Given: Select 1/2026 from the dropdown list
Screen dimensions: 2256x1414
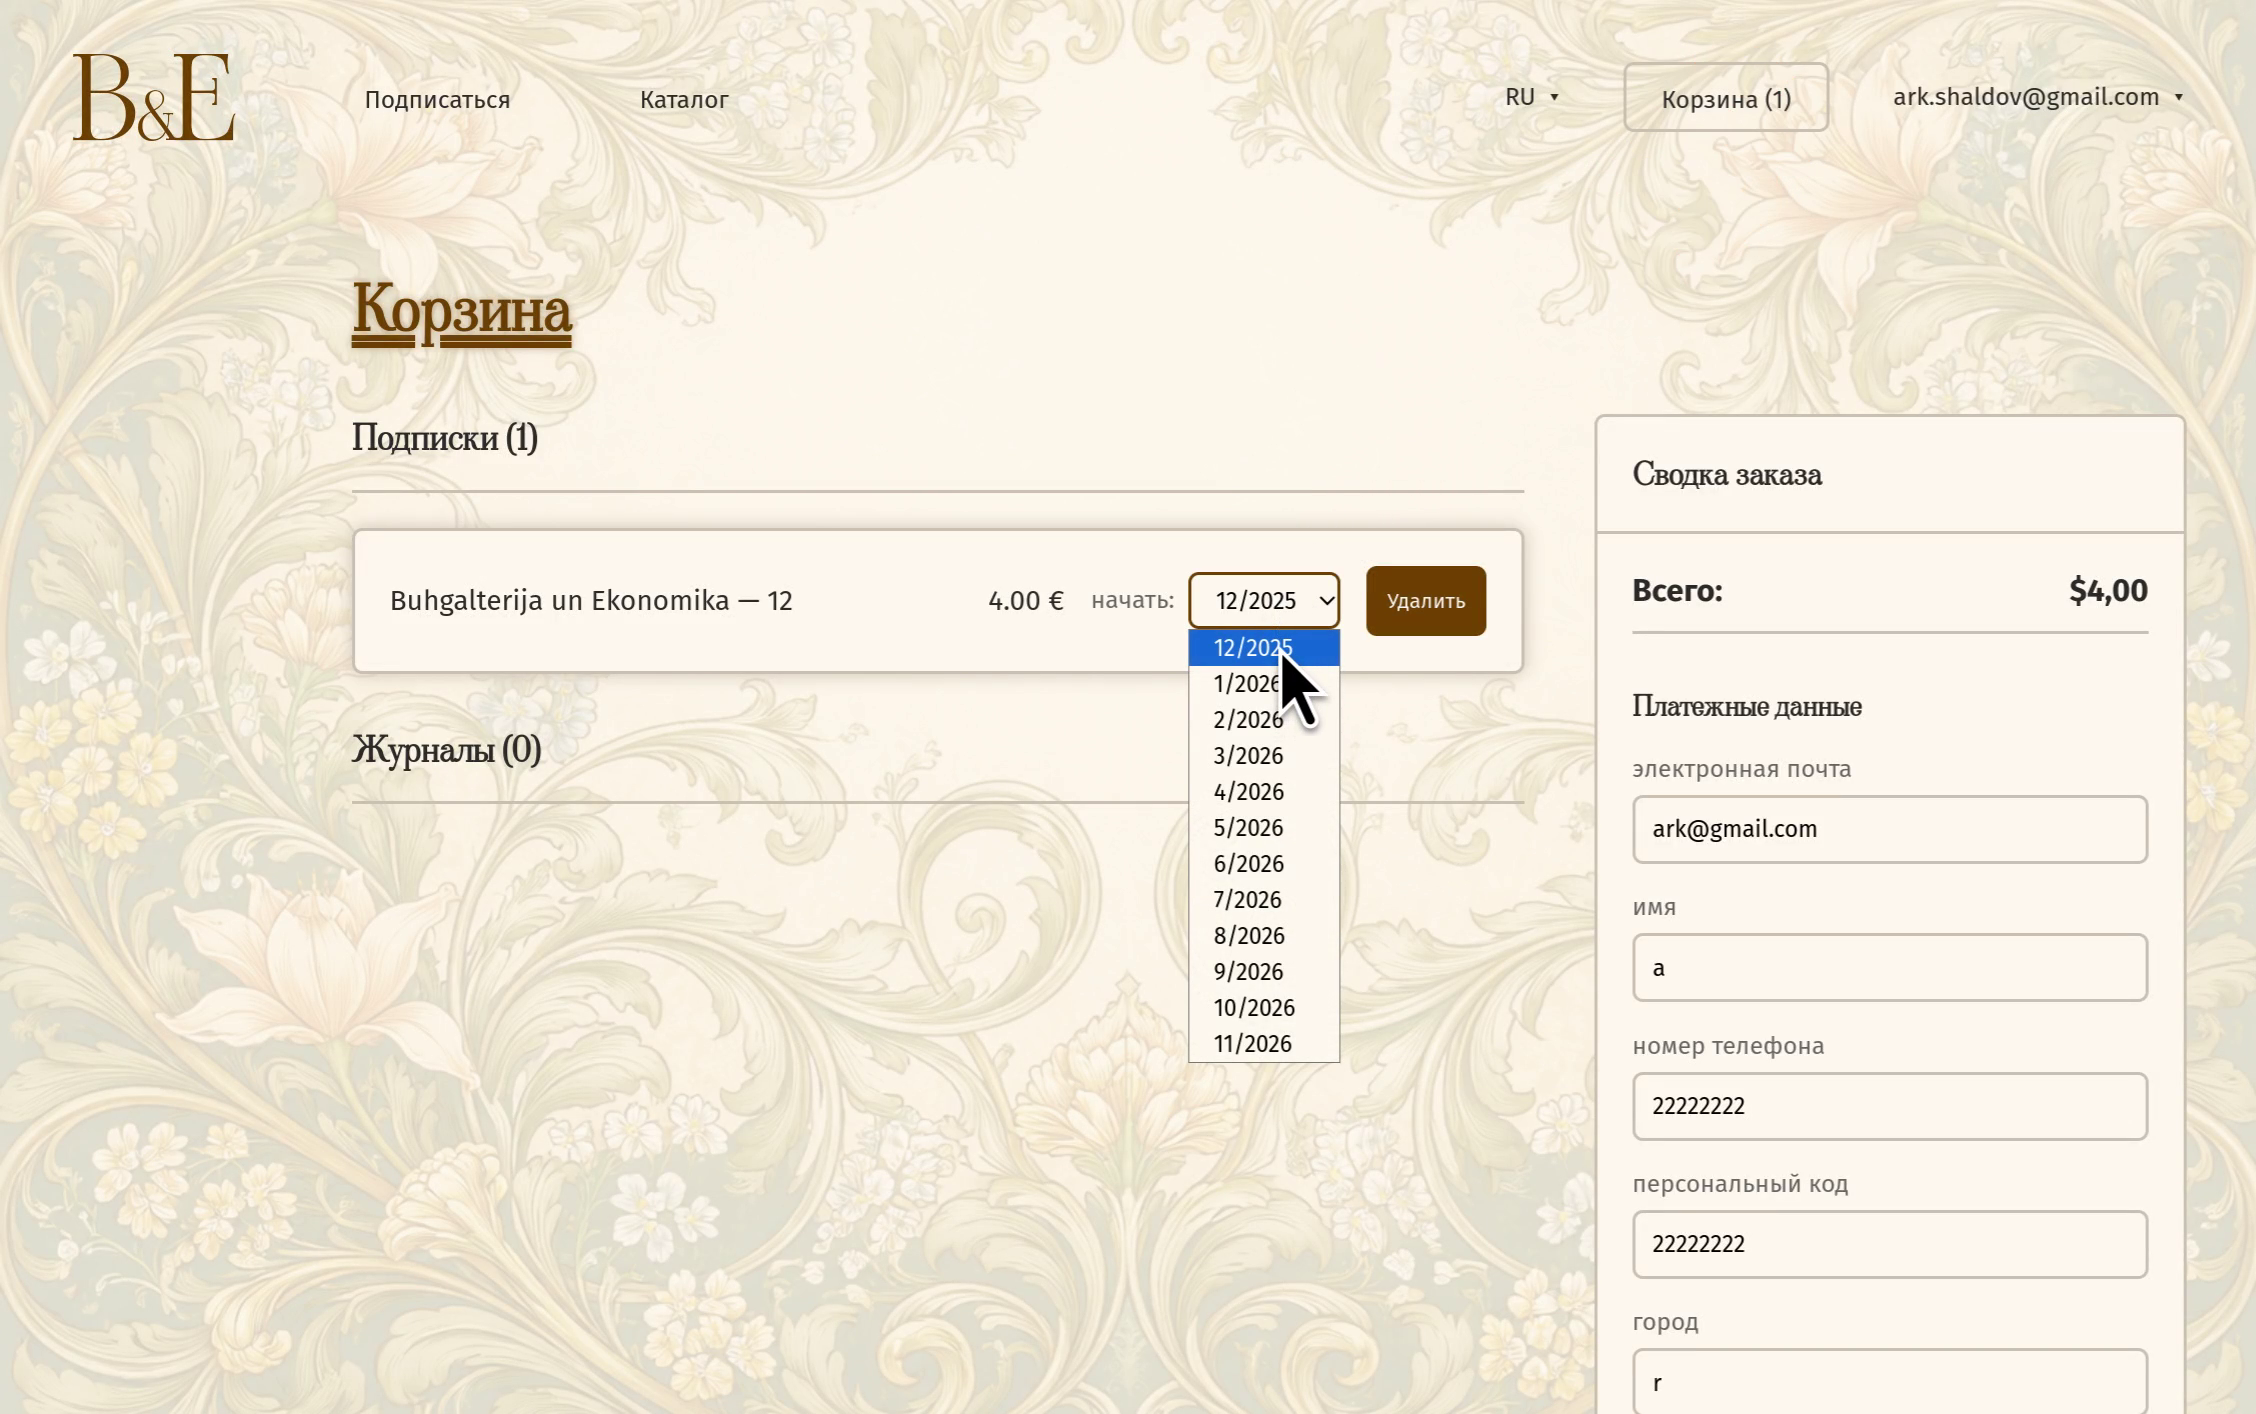Looking at the screenshot, I should [x=1242, y=684].
